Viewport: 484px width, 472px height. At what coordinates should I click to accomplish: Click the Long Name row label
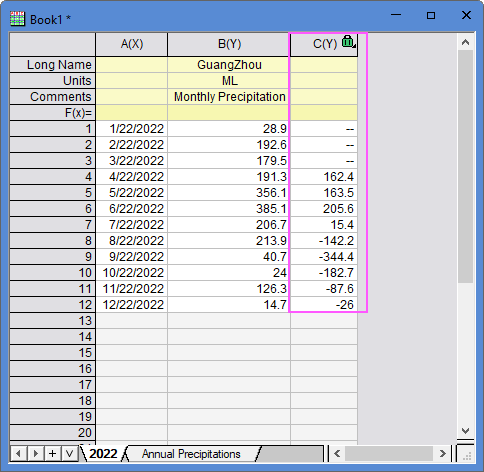(x=53, y=65)
